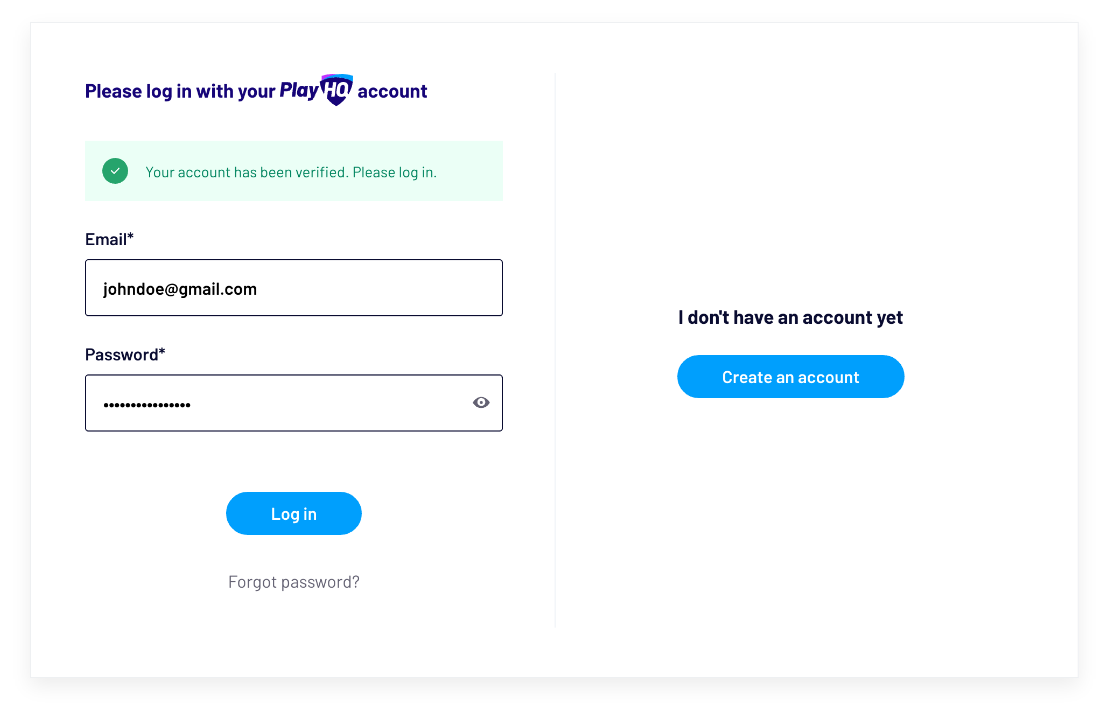Click the green verified checkmark icon
The image size is (1109, 716).
(115, 171)
